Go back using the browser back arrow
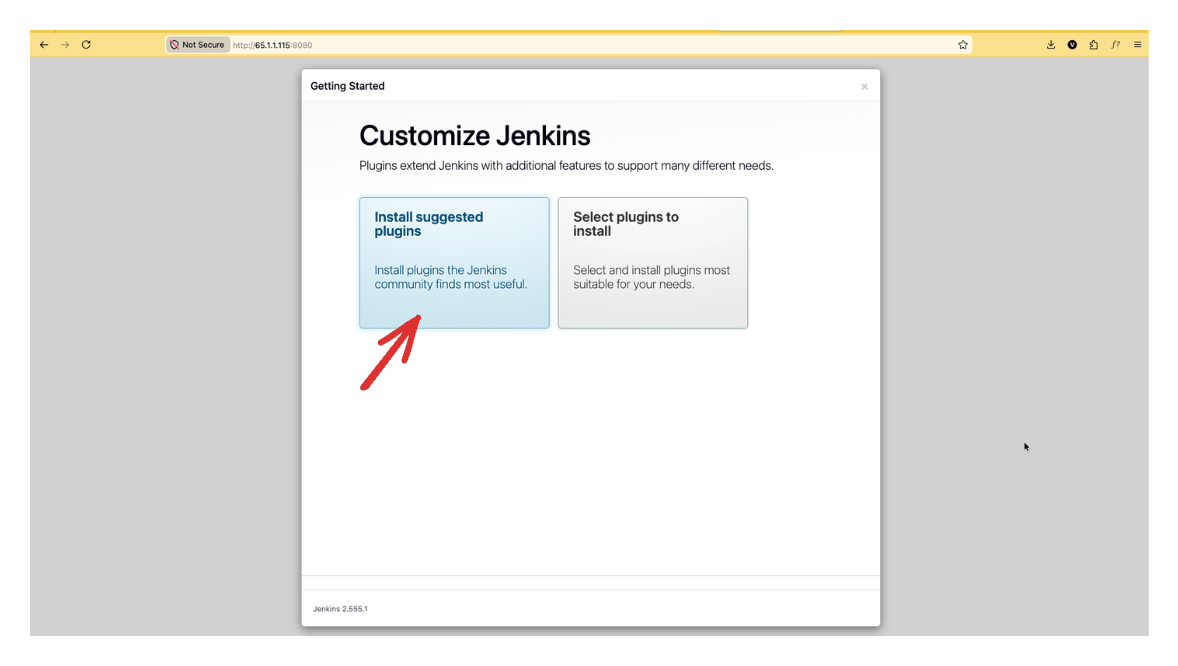The width and height of the screenshot is (1178, 666). pos(44,45)
